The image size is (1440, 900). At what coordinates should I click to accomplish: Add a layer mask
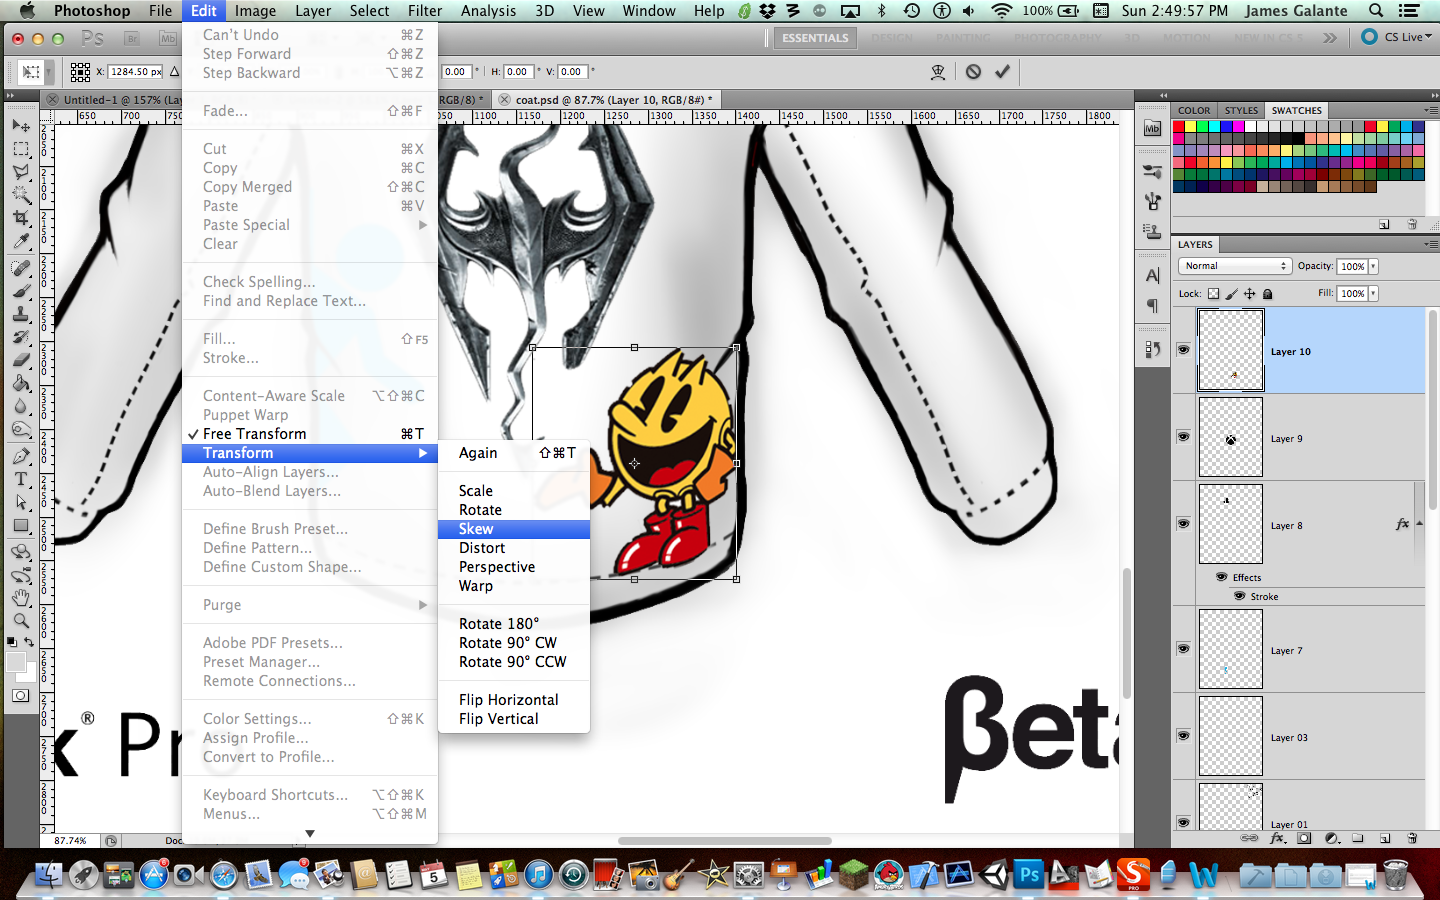[x=1304, y=838]
